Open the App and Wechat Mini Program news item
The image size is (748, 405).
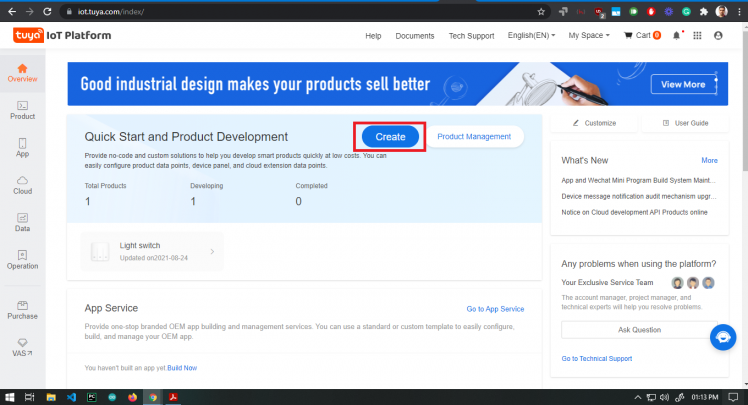pos(638,180)
